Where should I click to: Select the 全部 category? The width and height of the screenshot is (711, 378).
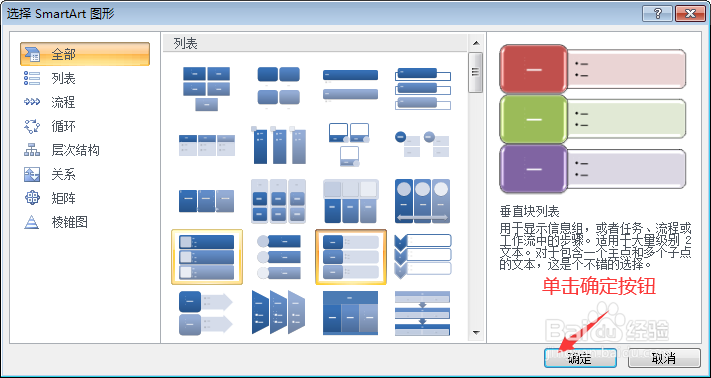click(x=85, y=54)
